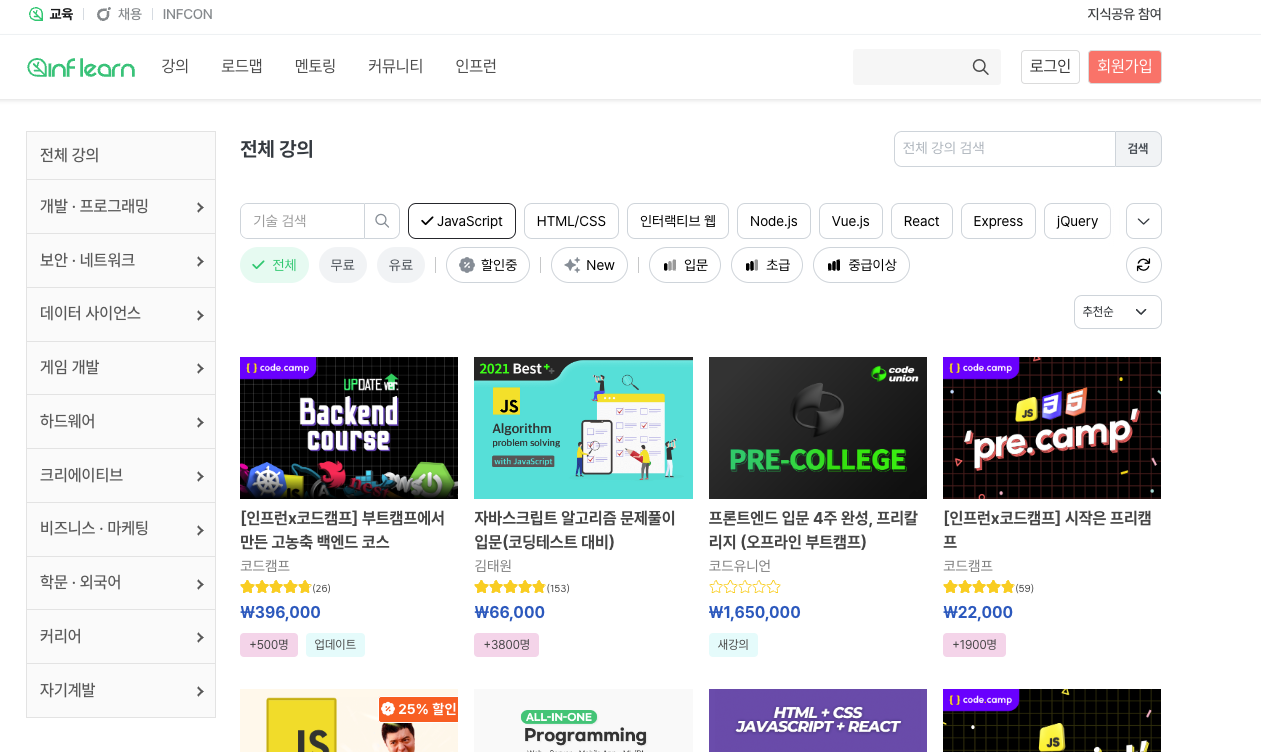Click the 회원가입 button
This screenshot has width=1261, height=752.
(1125, 67)
